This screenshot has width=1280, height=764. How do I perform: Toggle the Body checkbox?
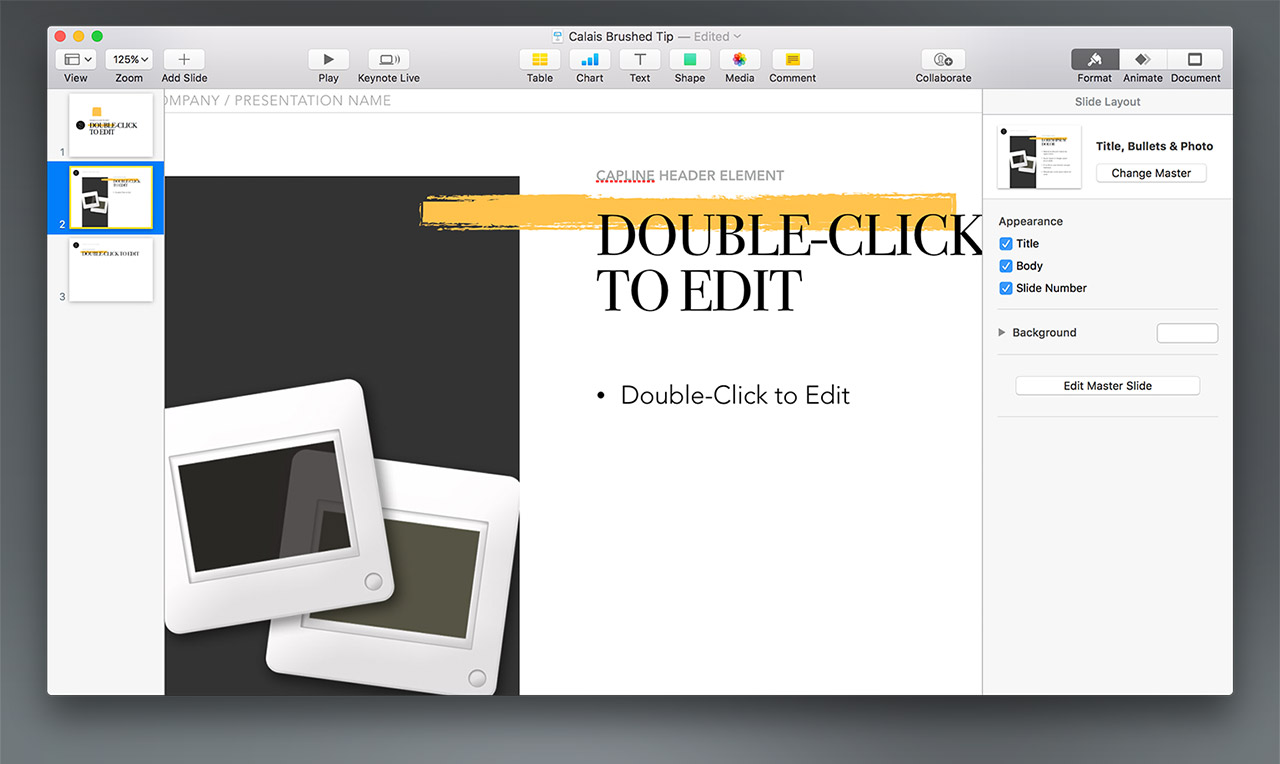[x=1006, y=266]
